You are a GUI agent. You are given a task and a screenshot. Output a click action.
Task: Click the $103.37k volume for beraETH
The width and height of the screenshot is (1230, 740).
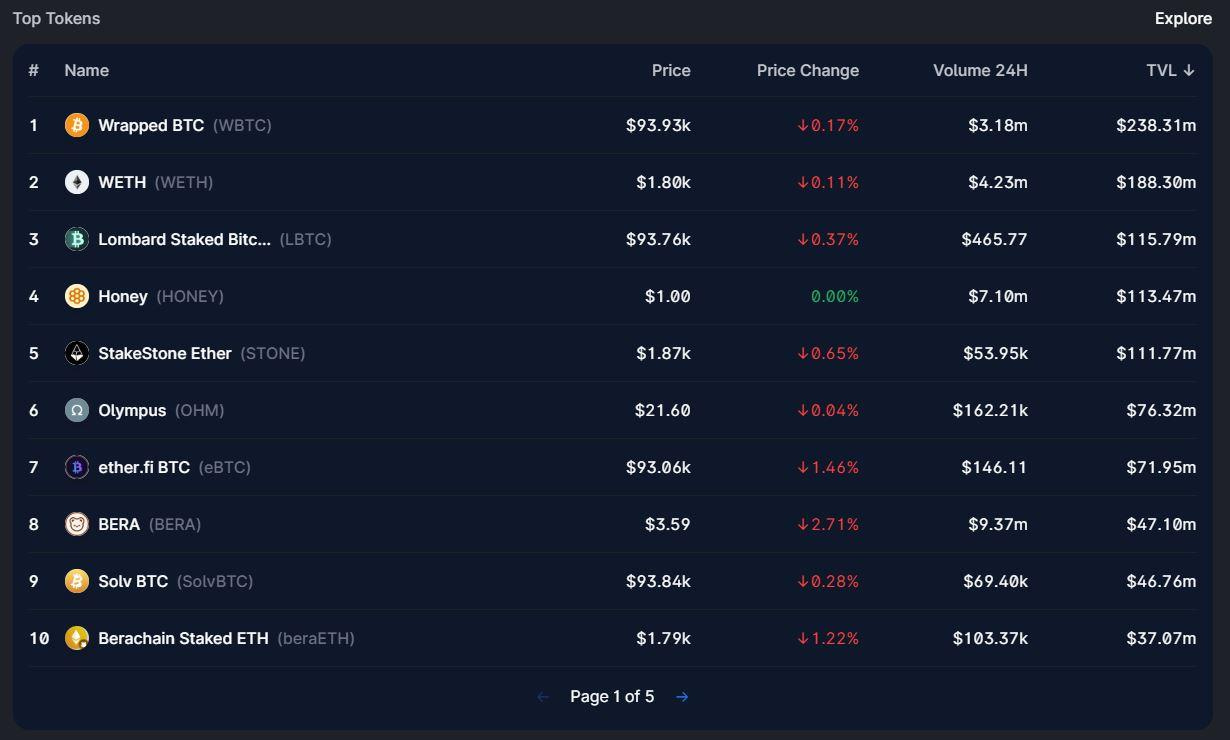pos(991,638)
